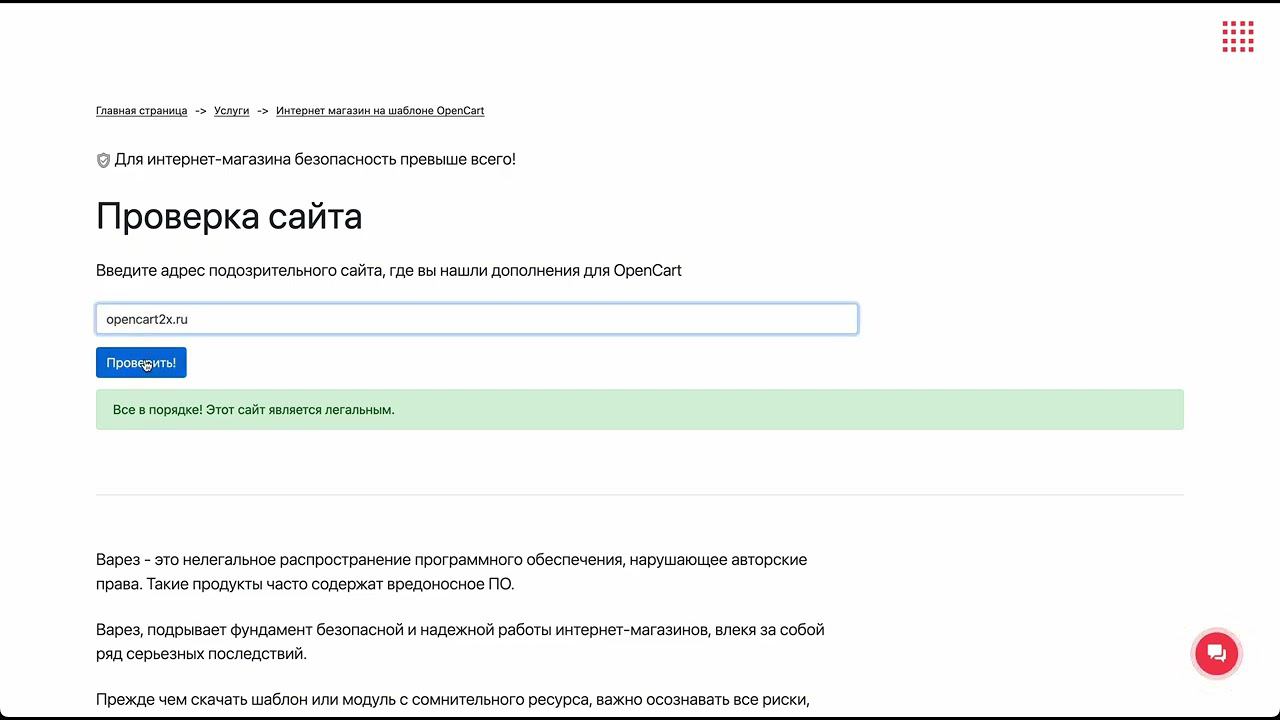Image resolution: width=1280 pixels, height=720 pixels.
Task: Open the Услуги breadcrumb link
Action: [231, 111]
